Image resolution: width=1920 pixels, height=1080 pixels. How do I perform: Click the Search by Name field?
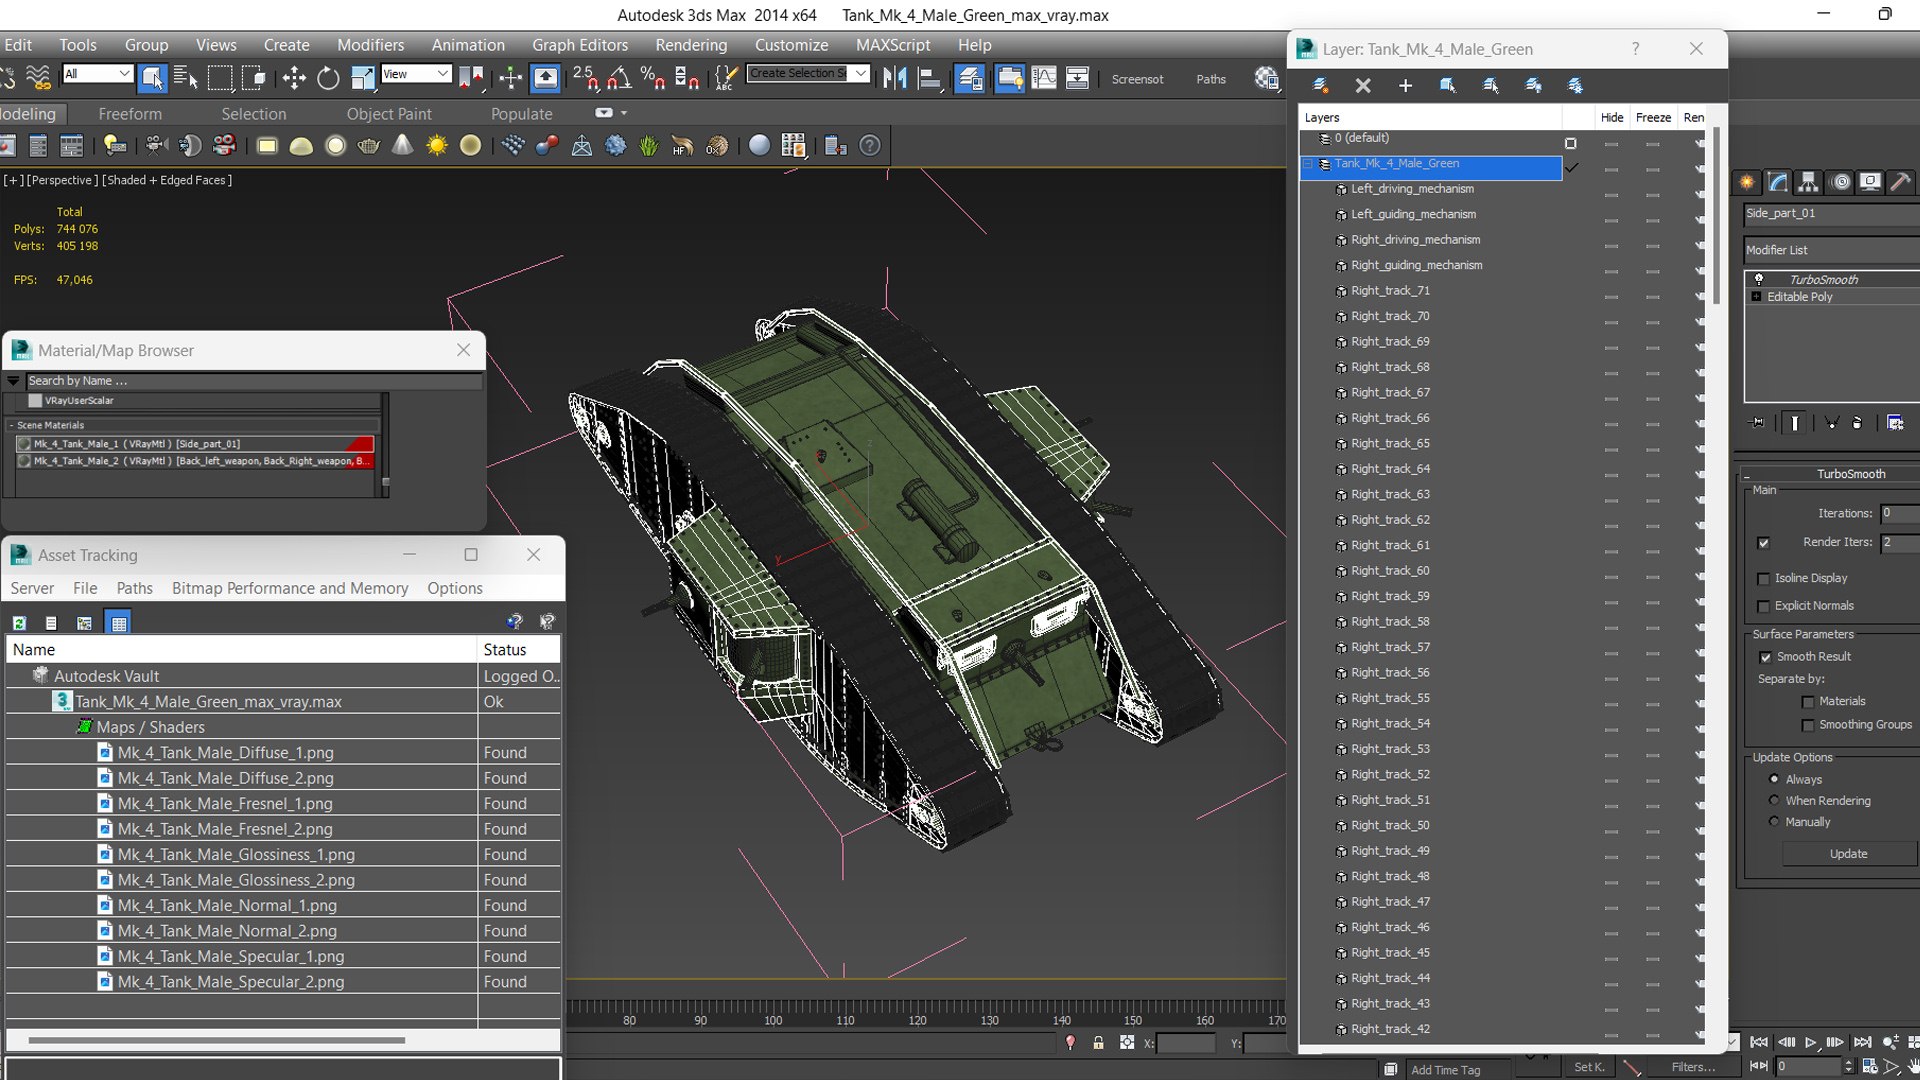point(254,381)
